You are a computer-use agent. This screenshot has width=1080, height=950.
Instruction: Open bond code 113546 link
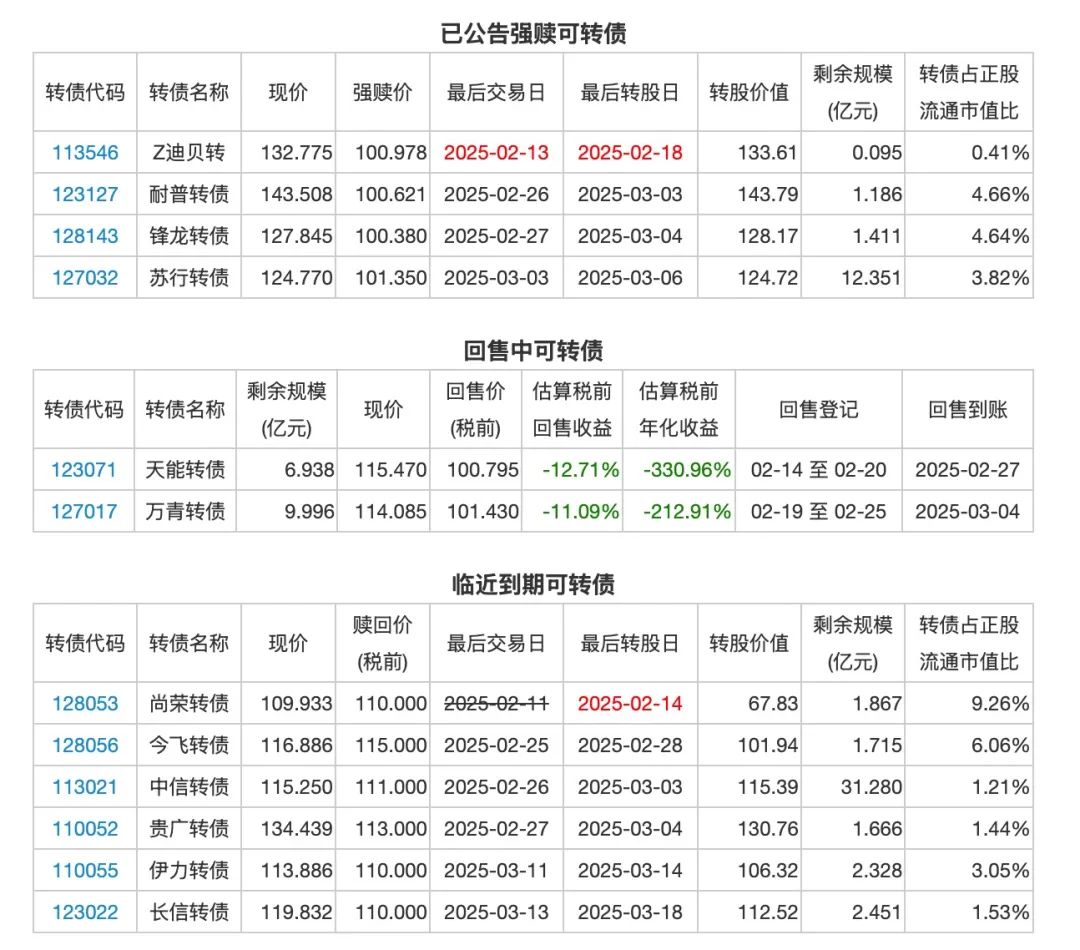(85, 152)
